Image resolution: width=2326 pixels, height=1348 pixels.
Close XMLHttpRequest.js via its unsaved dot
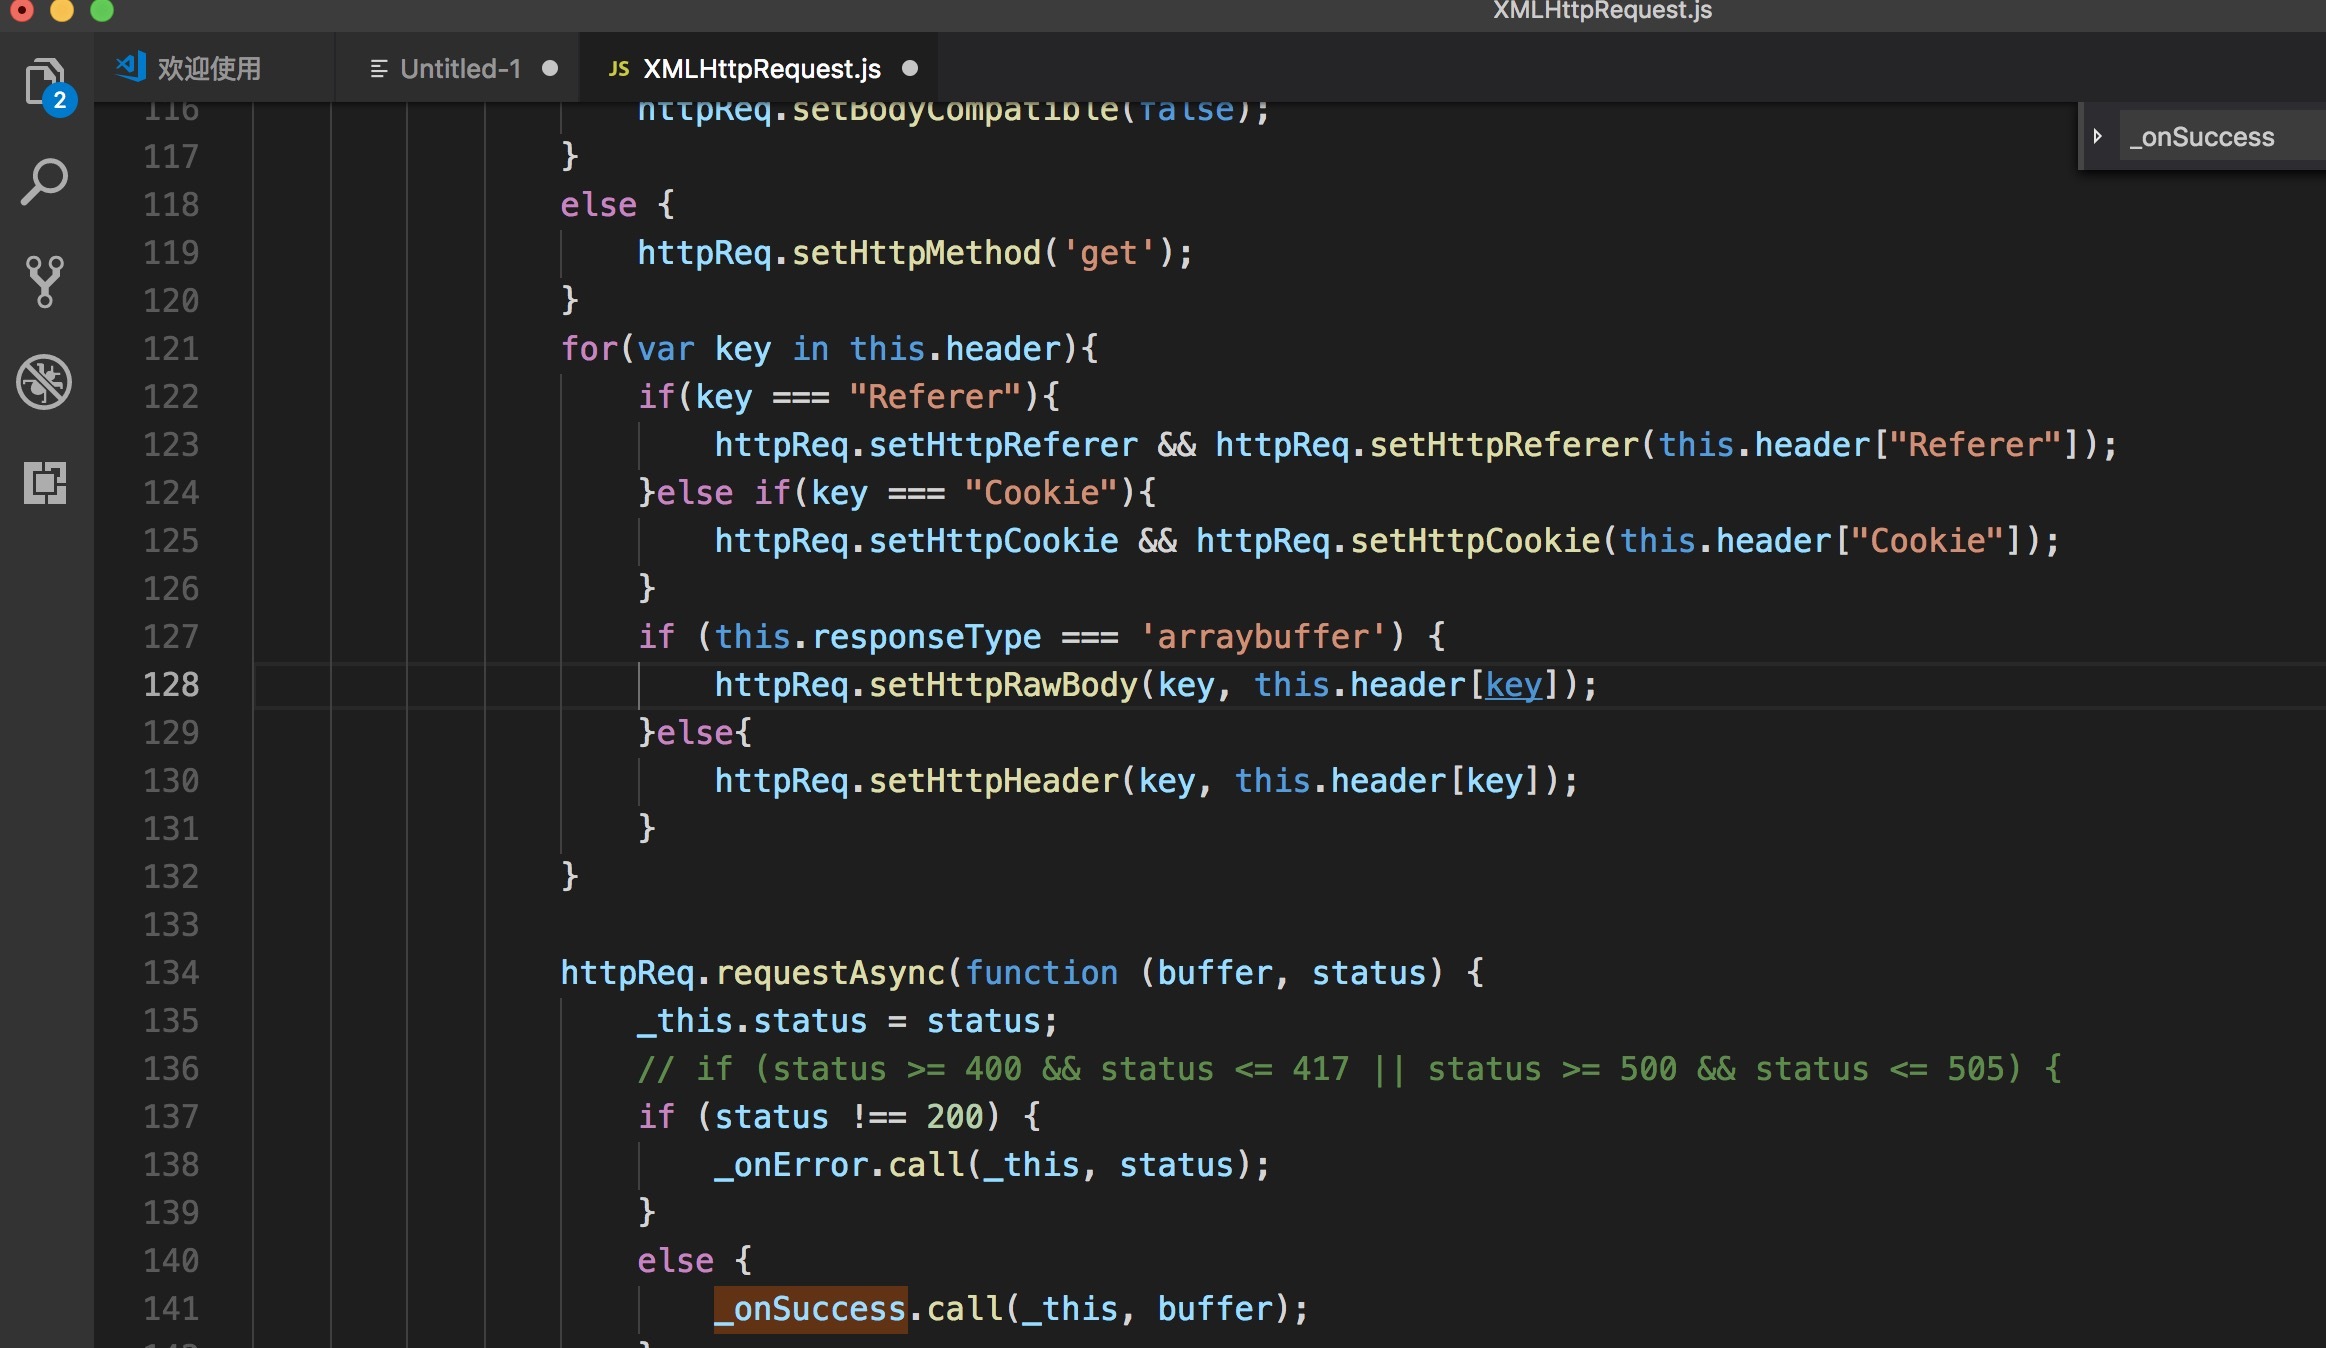pyautogui.click(x=909, y=68)
